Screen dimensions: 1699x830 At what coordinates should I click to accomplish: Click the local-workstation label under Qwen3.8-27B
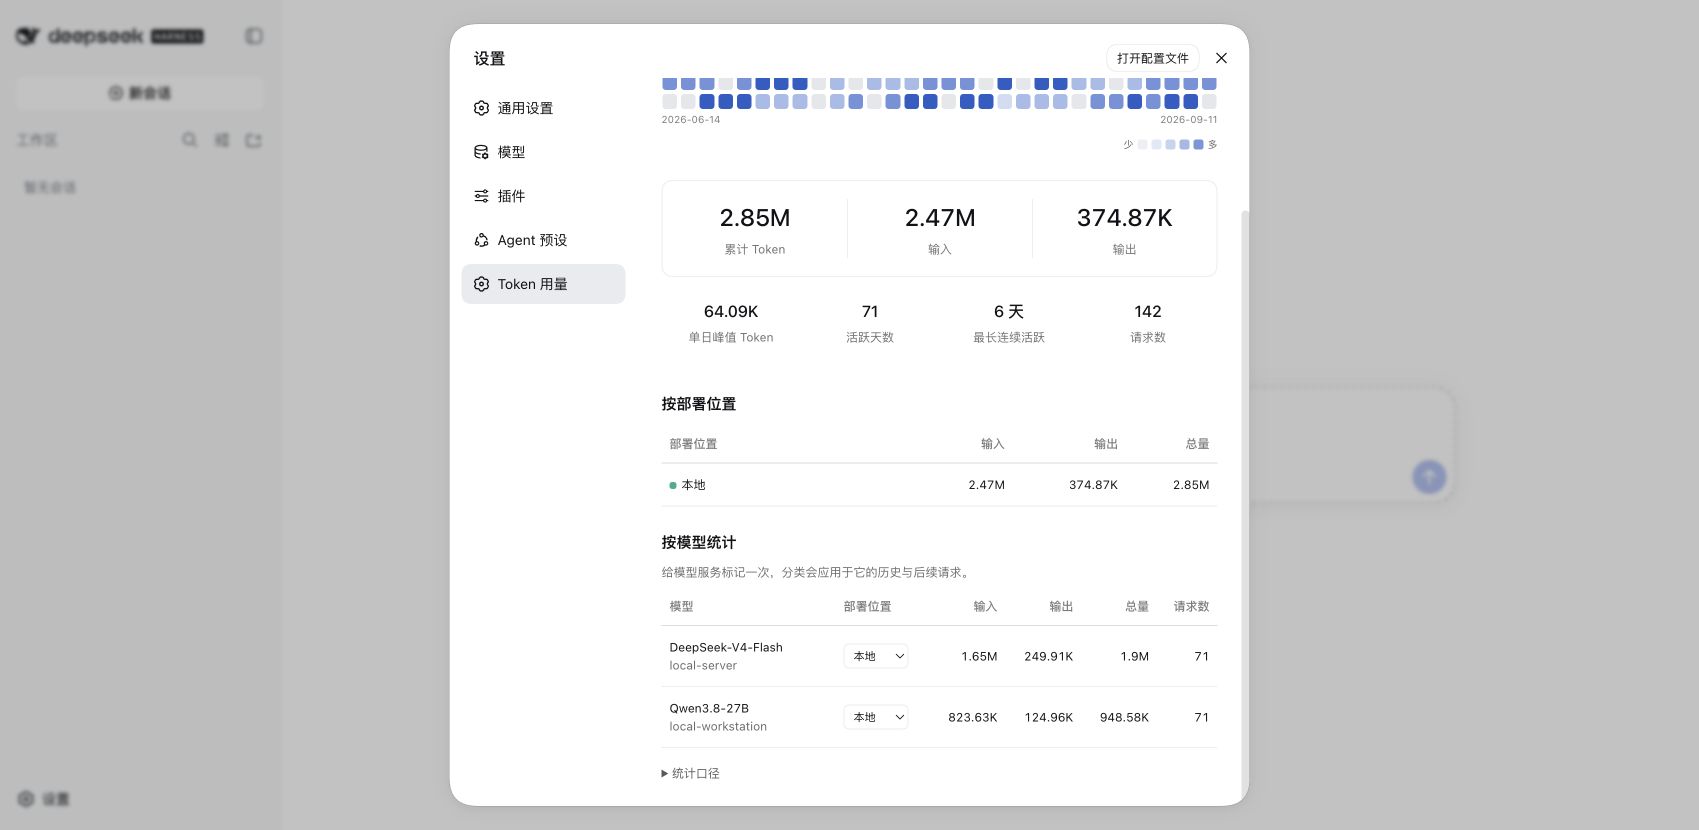click(x=718, y=726)
